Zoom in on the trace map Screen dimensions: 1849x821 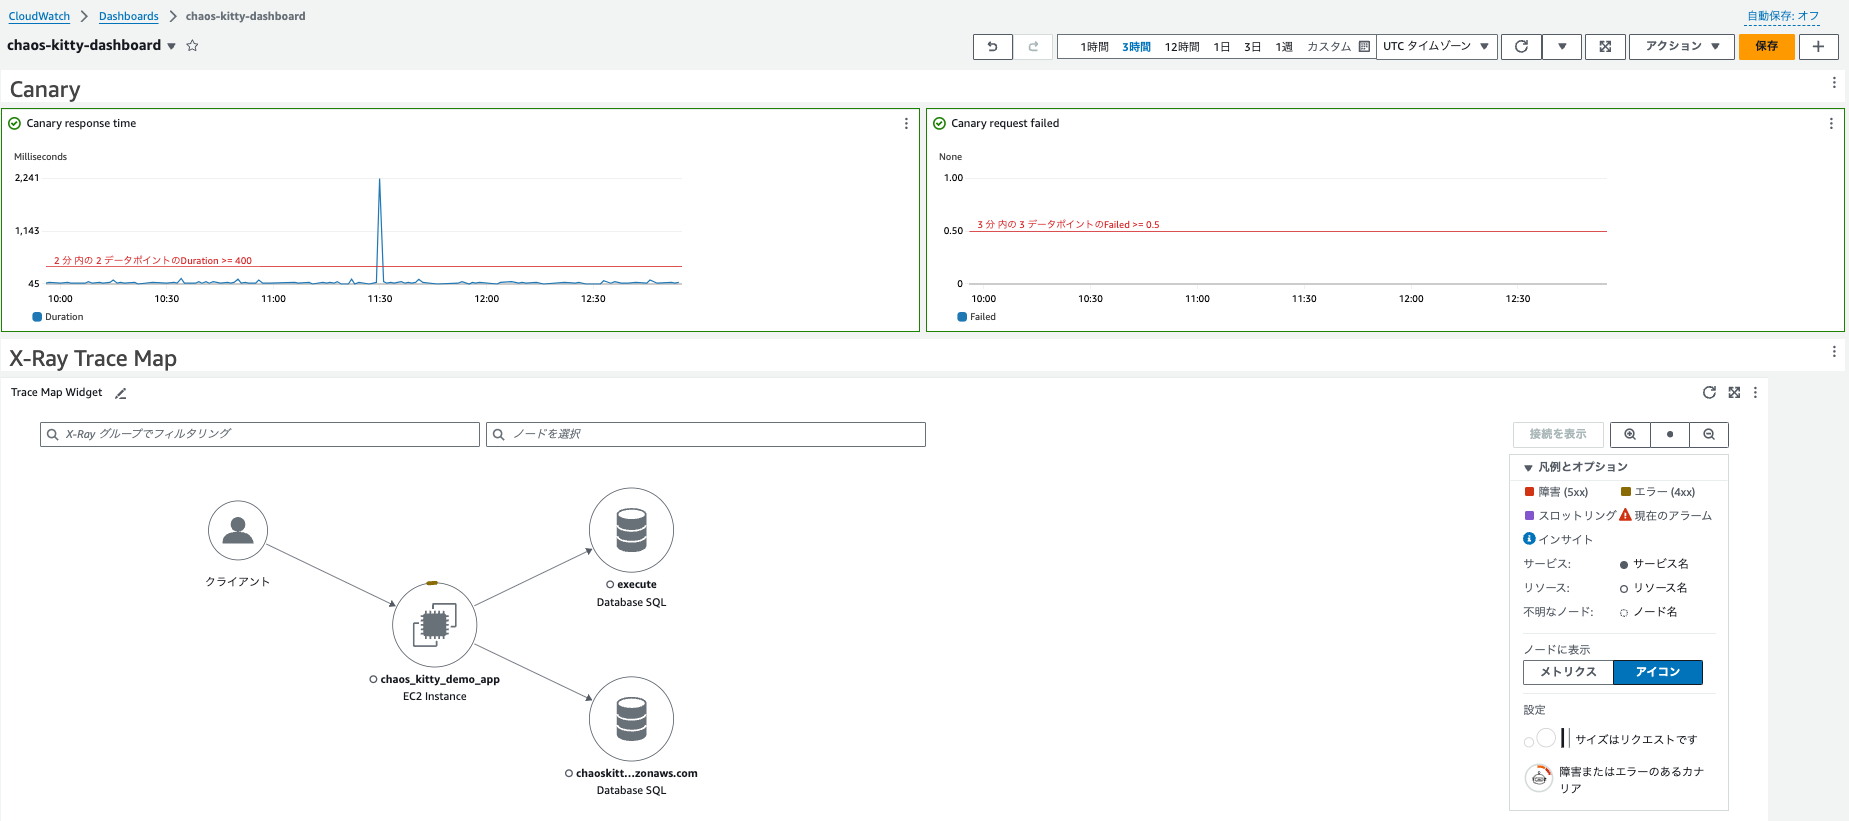click(1630, 434)
